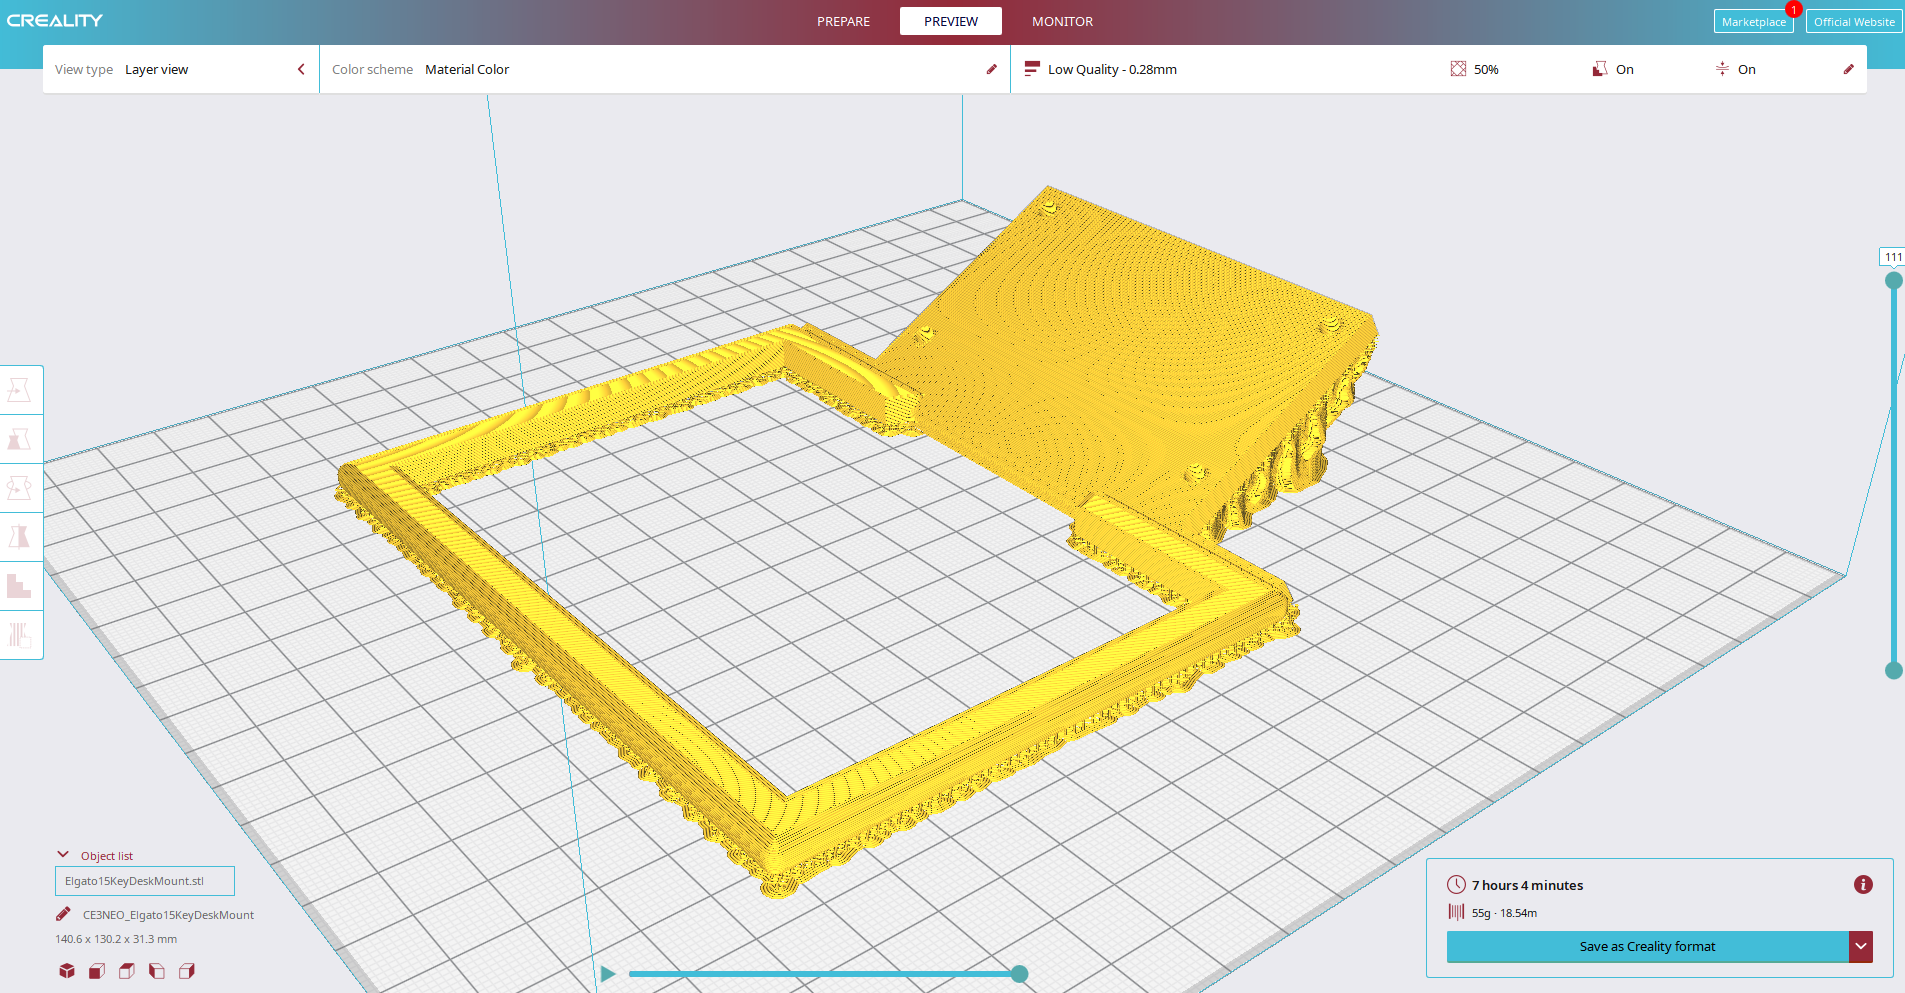Collapse the Object list section
This screenshot has height=993, width=1905.
pos(63,855)
